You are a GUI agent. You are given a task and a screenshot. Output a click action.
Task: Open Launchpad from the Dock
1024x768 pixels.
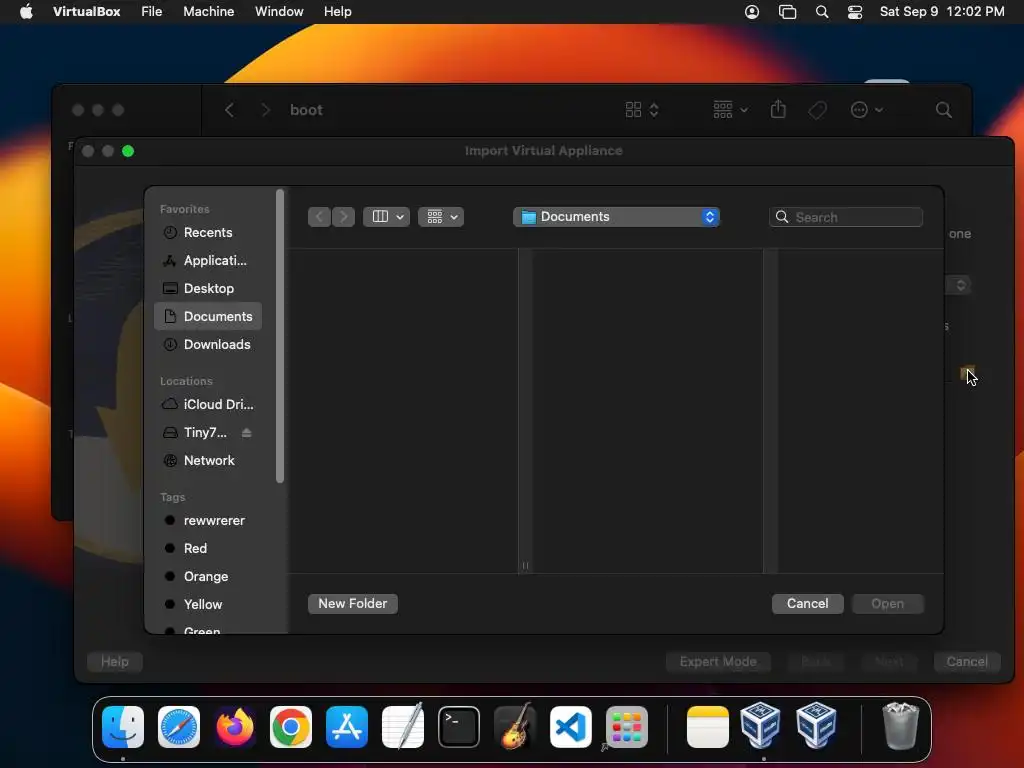tap(627, 726)
